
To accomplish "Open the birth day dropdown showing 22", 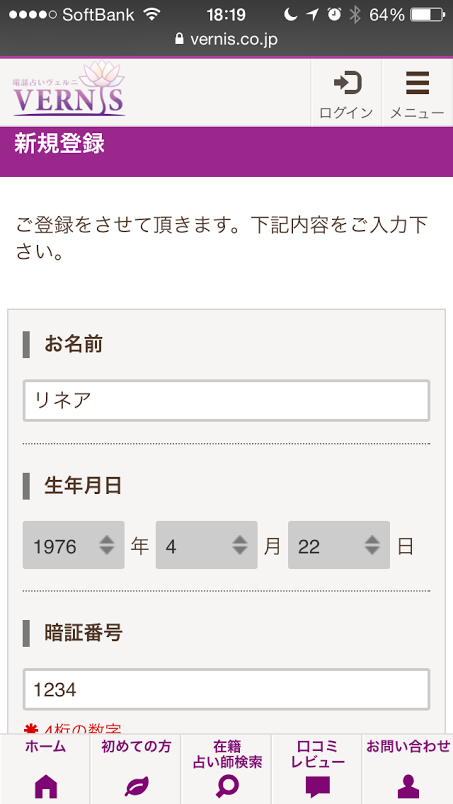I will coord(339,545).
